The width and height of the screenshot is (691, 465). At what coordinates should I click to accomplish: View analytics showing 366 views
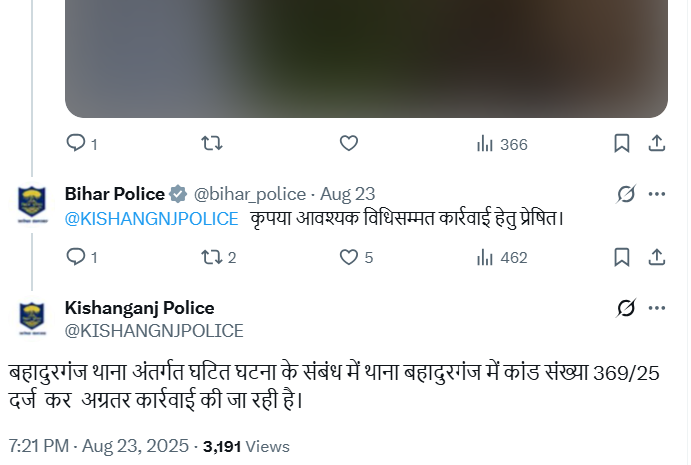[x=501, y=144]
